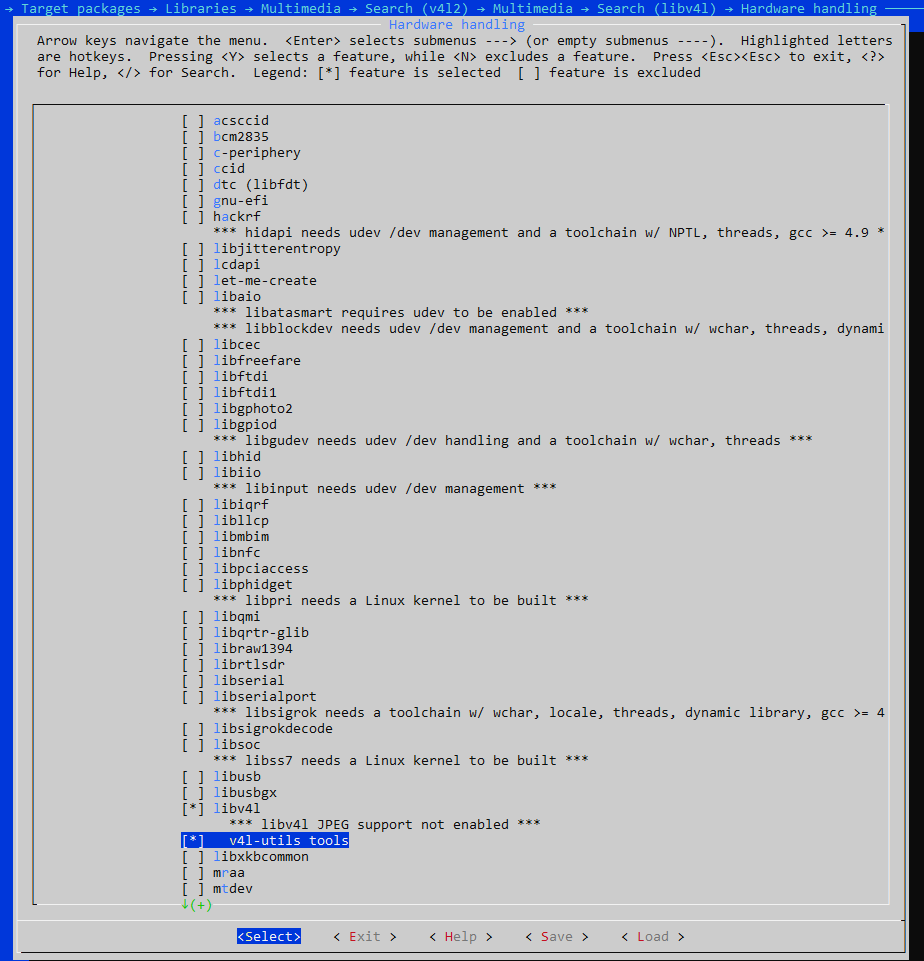
Task: Click libv4l JPEG support not enabled note
Action: [385, 824]
